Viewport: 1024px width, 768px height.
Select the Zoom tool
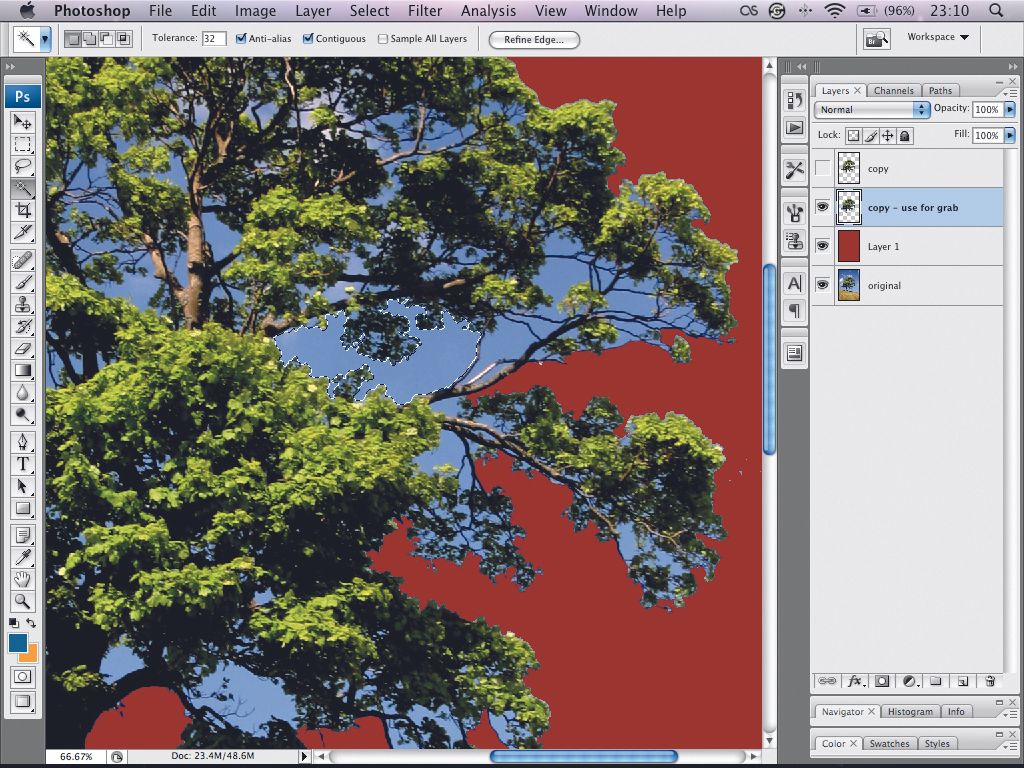tap(22, 601)
